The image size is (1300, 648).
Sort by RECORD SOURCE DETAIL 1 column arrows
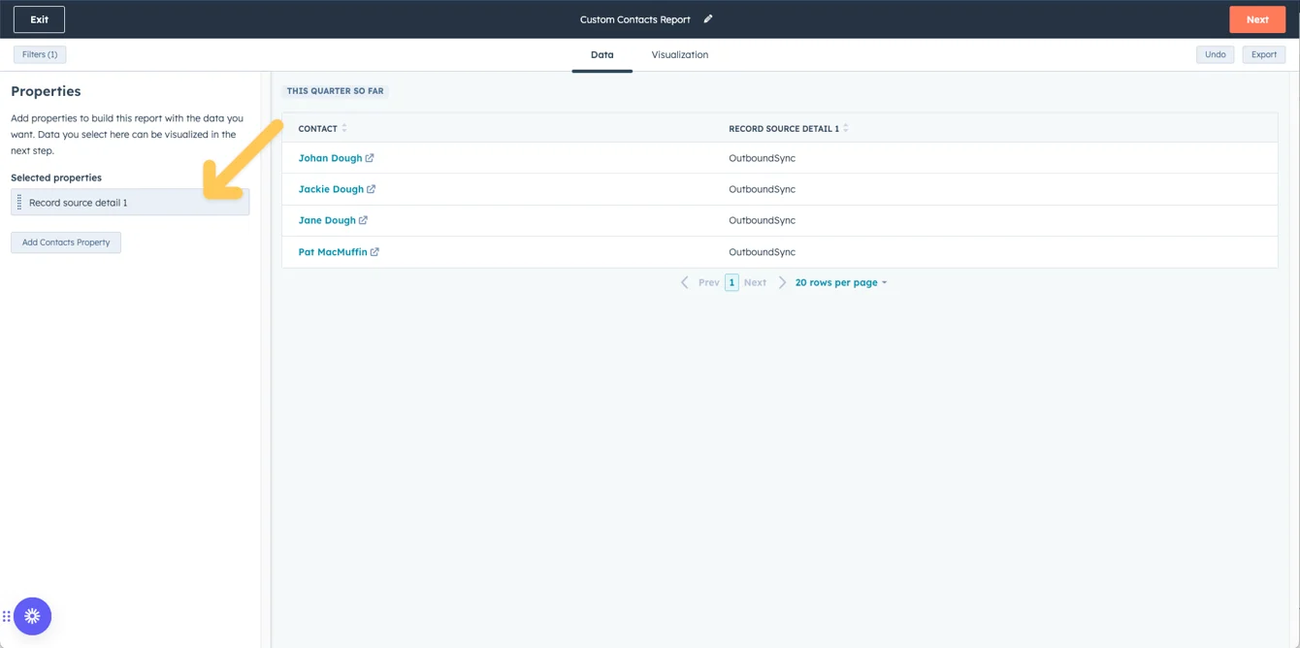click(x=845, y=127)
